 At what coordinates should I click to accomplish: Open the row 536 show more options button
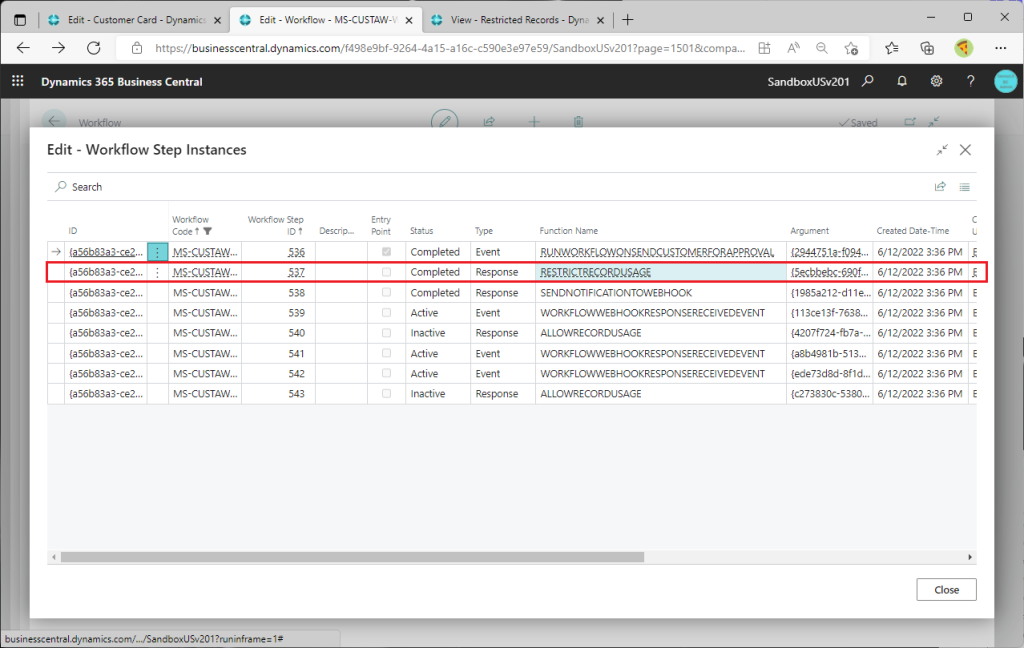[x=157, y=252]
